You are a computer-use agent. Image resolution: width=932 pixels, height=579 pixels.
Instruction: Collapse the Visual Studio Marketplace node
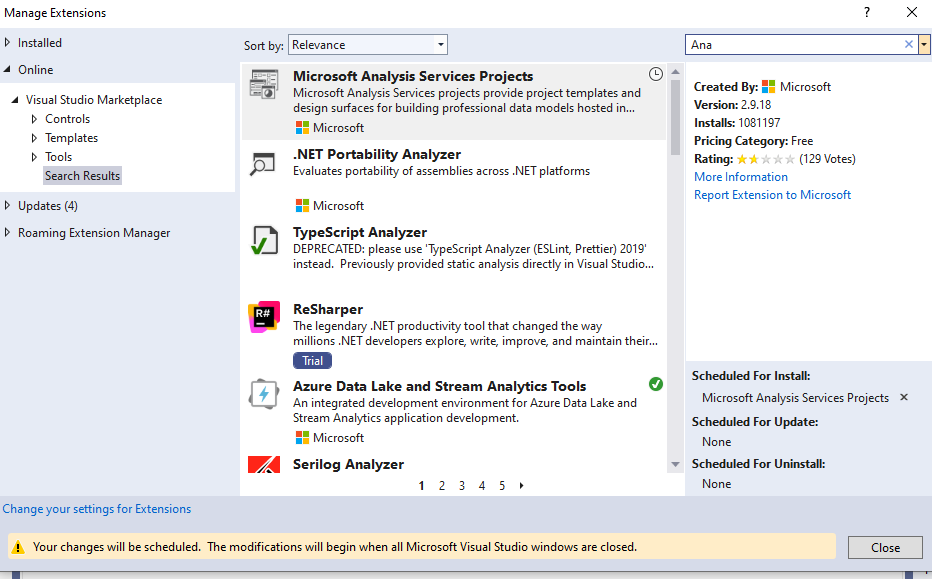(x=15, y=100)
